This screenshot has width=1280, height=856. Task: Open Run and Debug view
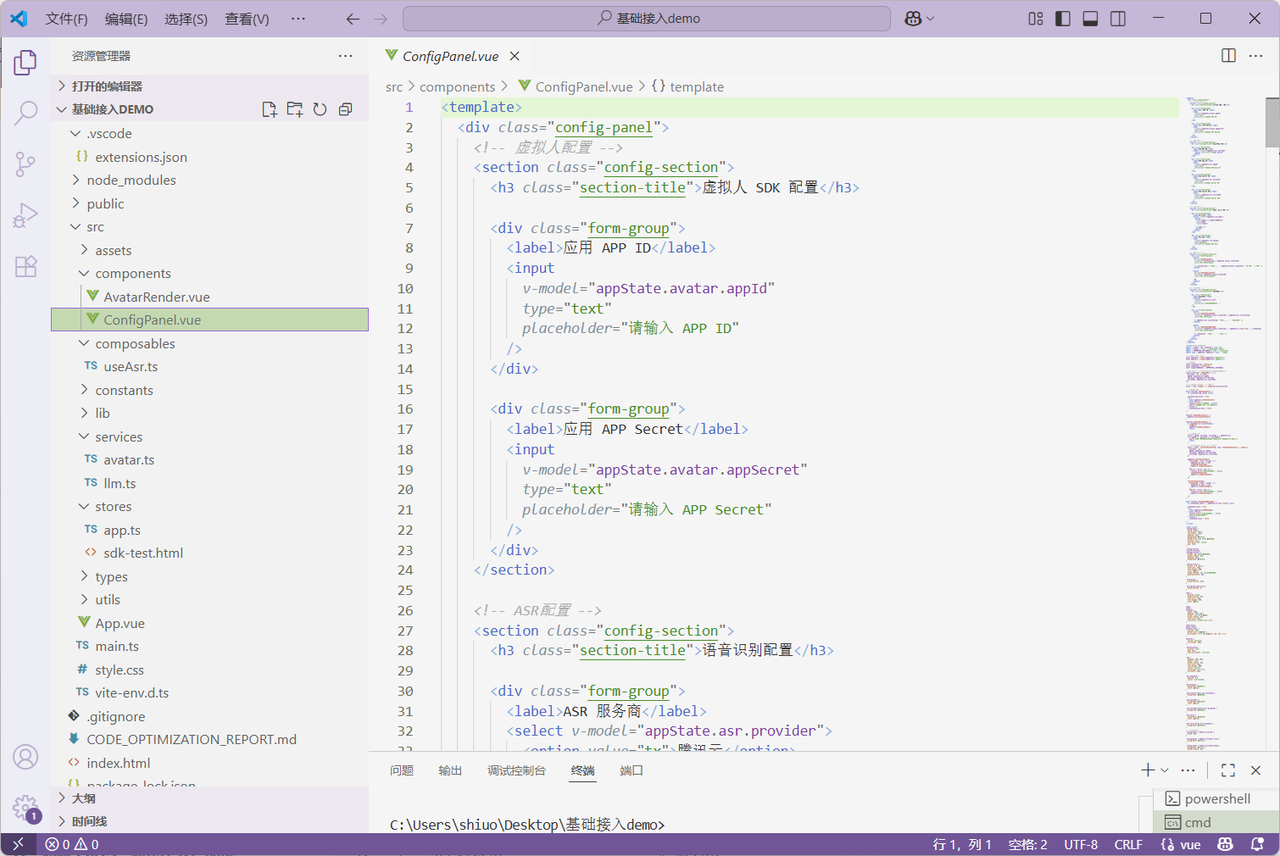click(26, 215)
